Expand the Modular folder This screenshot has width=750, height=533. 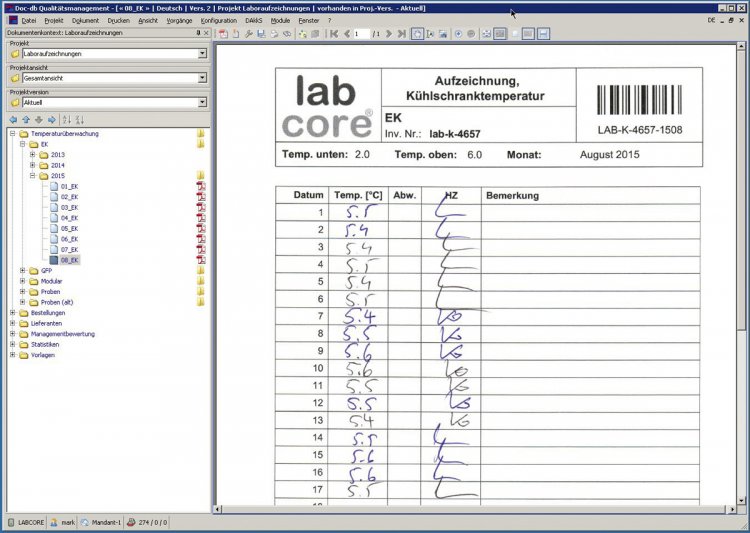click(x=22, y=281)
